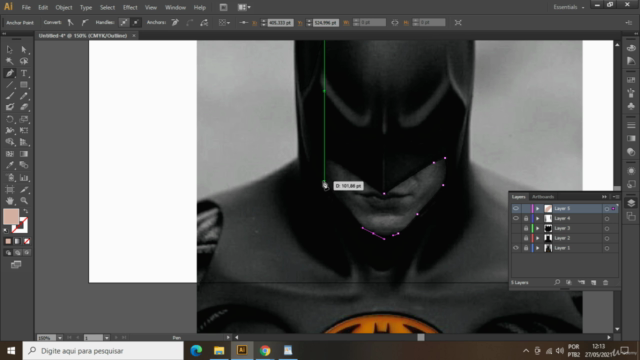
Task: Toggle visibility of Layer 4
Action: tap(516, 218)
